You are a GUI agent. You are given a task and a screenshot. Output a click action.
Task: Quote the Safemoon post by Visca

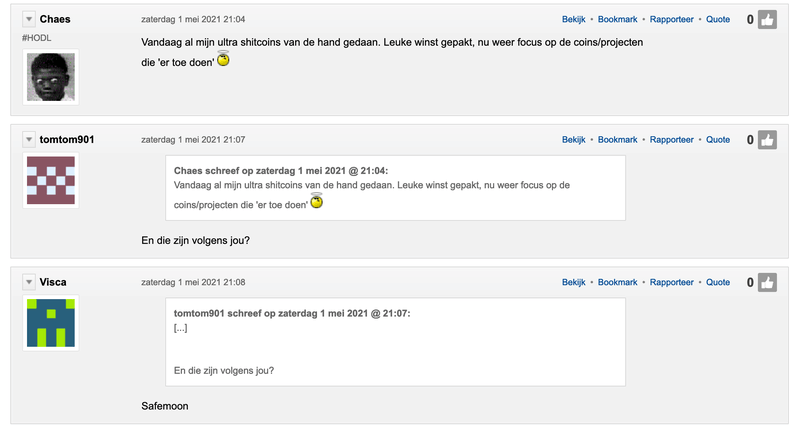718,283
